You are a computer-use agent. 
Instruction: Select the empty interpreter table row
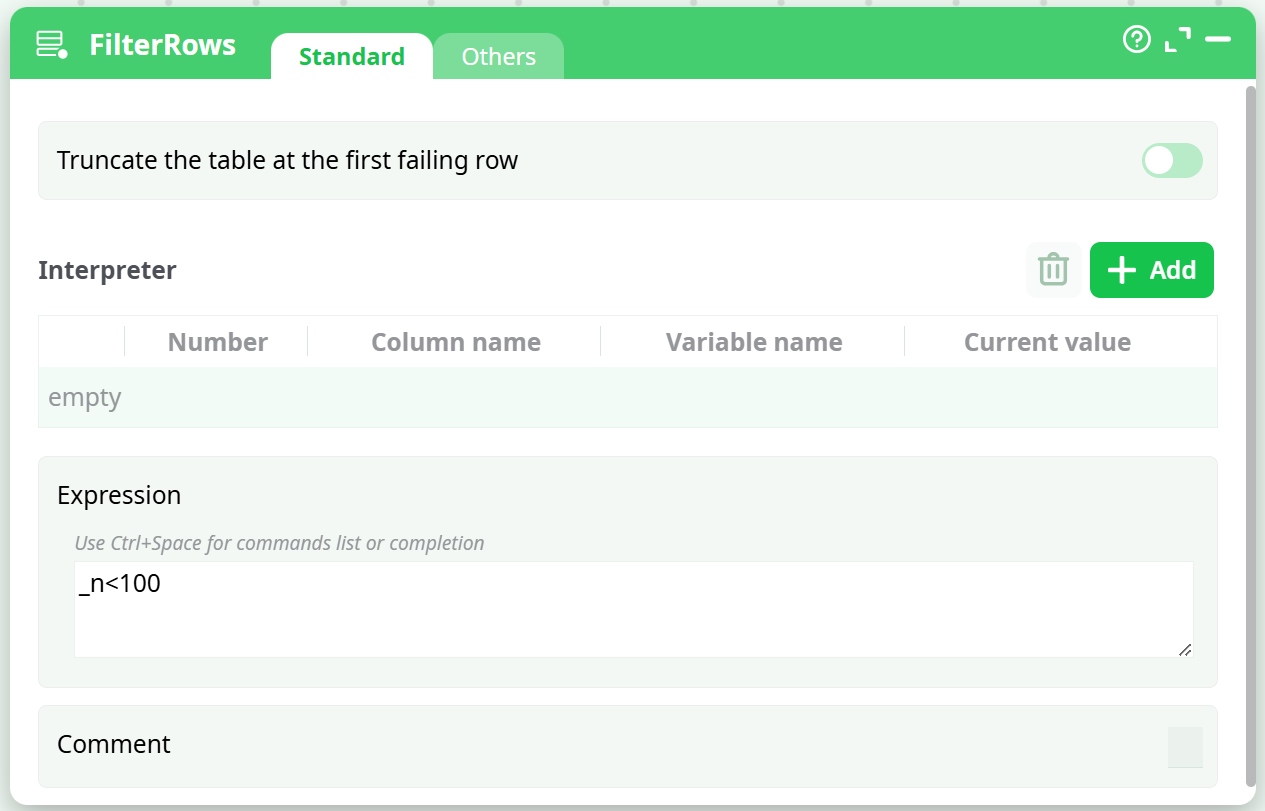click(627, 398)
